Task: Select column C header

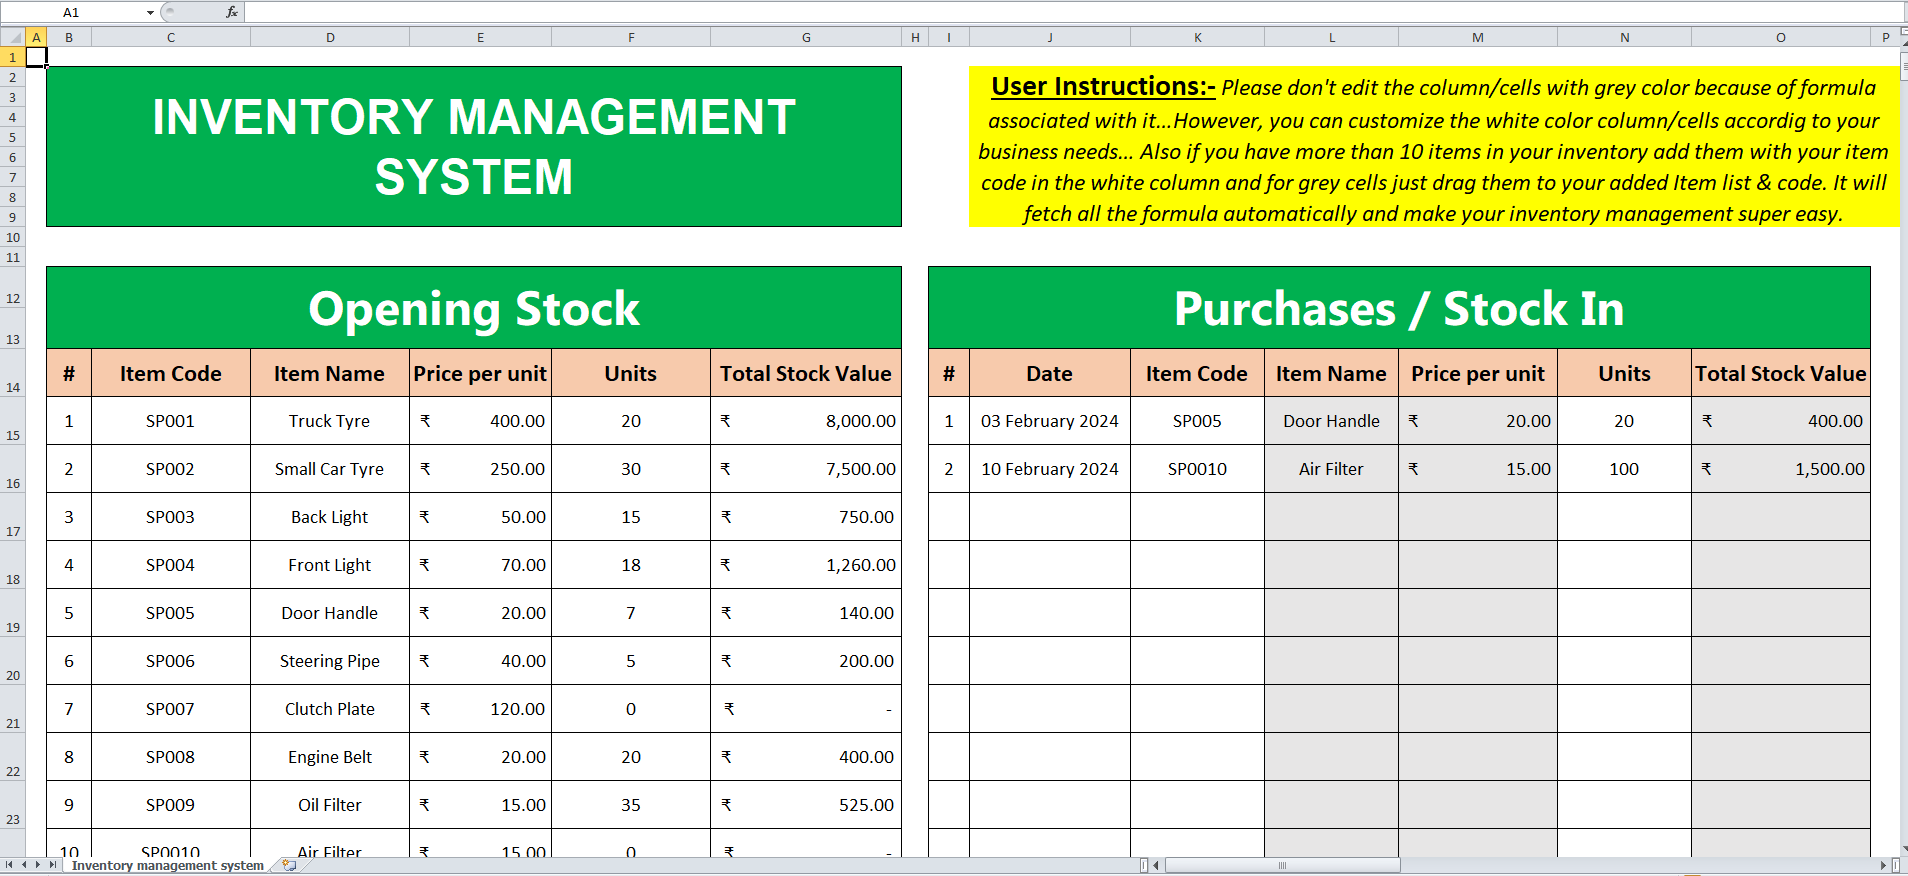Action: point(171,37)
